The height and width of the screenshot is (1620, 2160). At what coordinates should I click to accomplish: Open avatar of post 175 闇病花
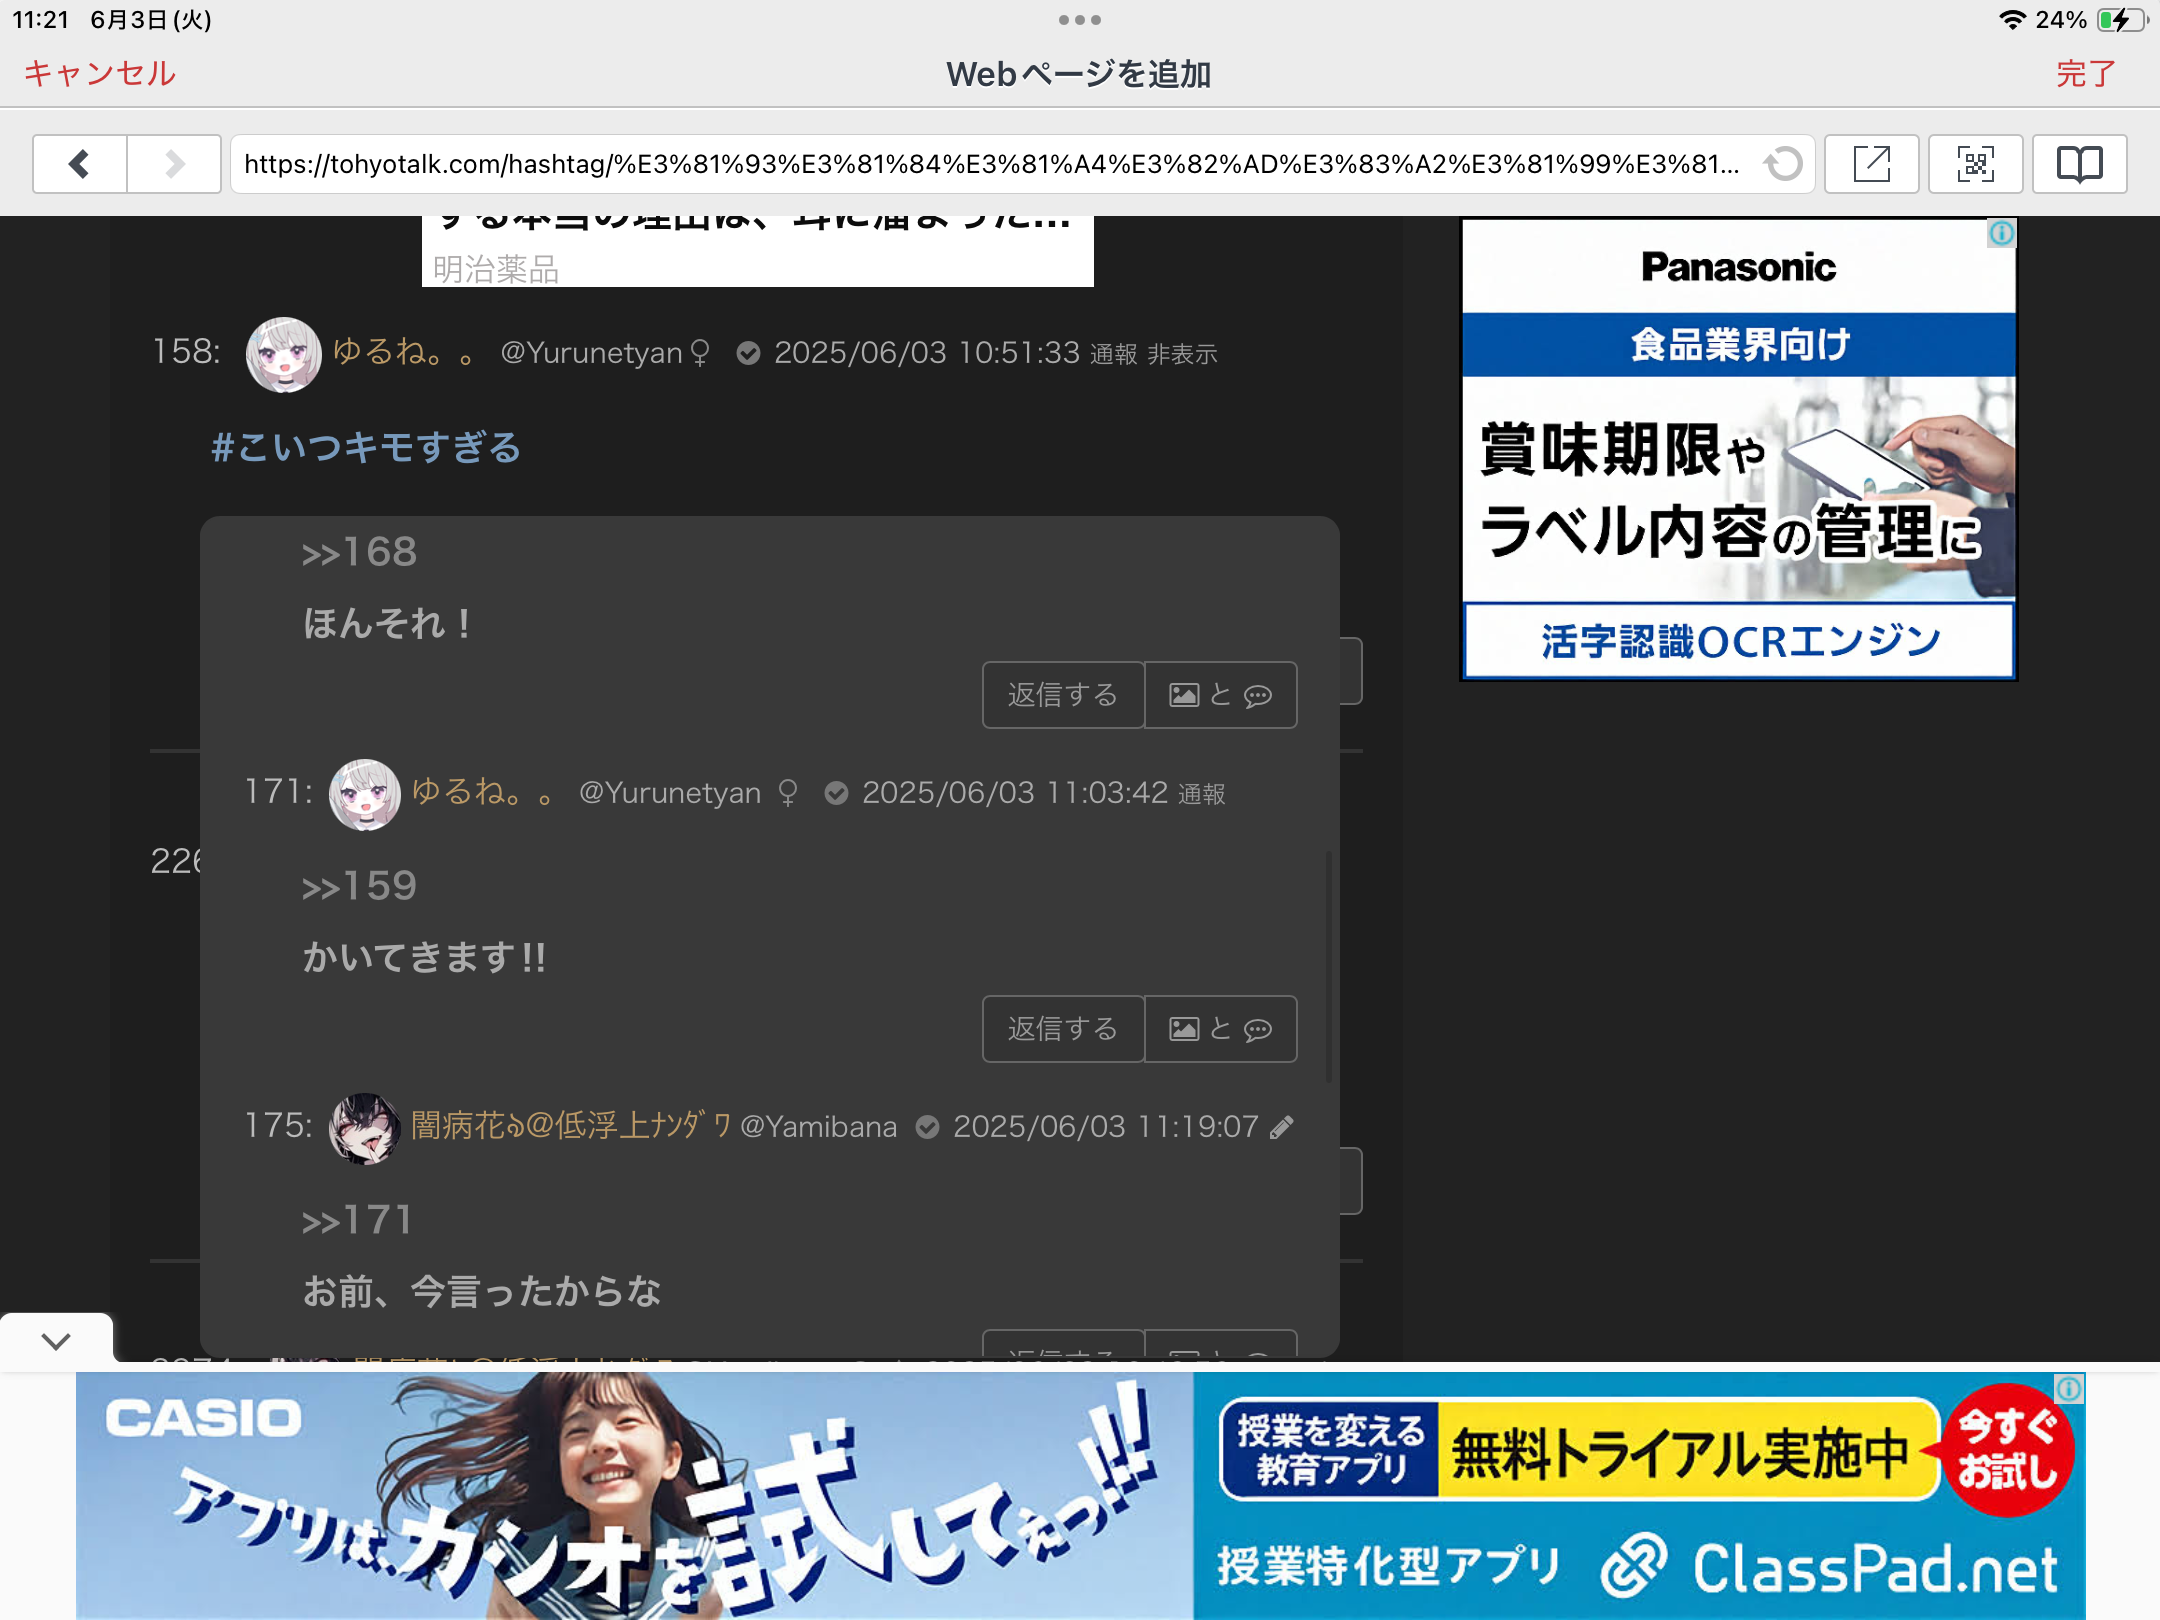pyautogui.click(x=365, y=1128)
